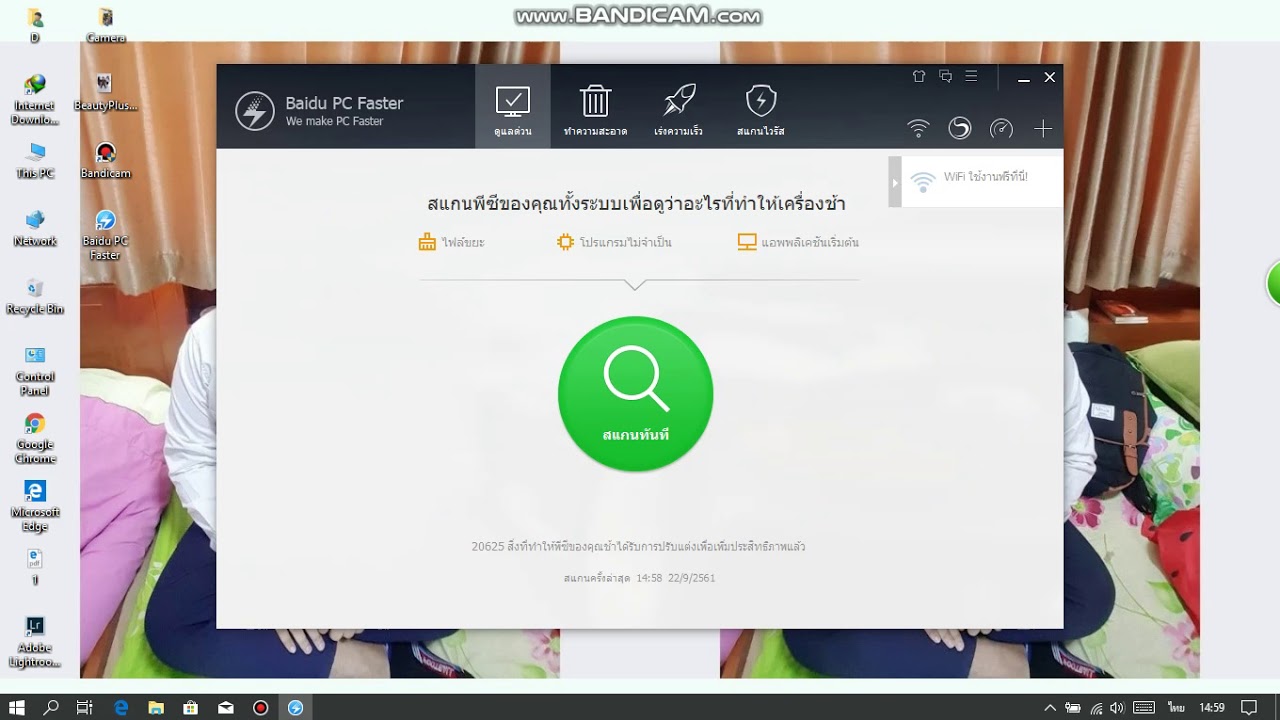Select the ไฟล์ขยะ junk files item
Viewport: 1280px width, 720px height.
451,242
